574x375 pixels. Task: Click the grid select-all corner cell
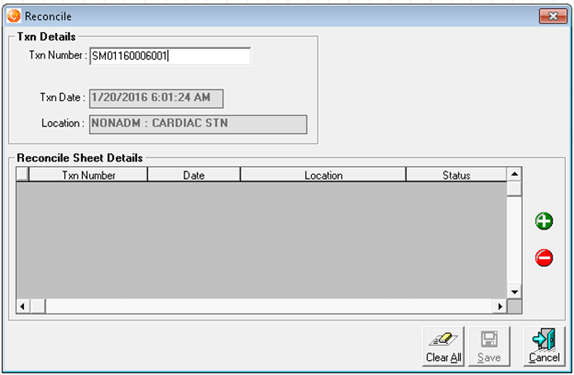click(22, 174)
